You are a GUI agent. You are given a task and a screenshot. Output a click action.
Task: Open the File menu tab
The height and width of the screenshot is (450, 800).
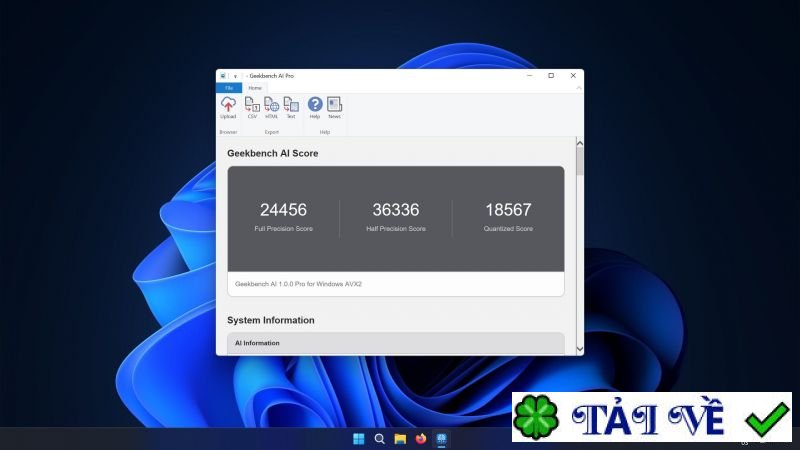coord(229,88)
